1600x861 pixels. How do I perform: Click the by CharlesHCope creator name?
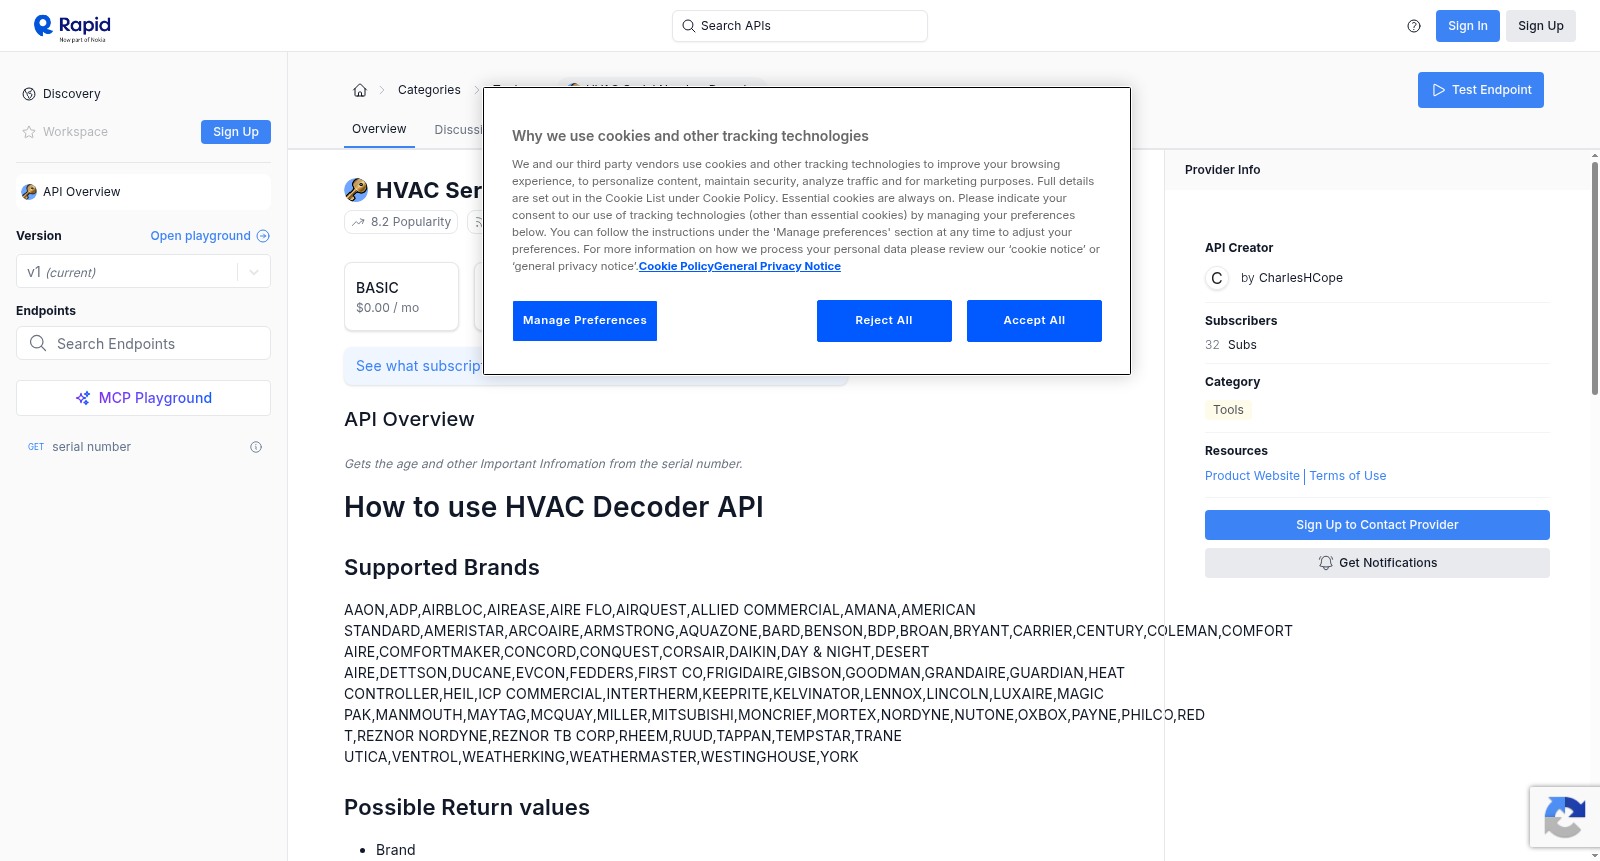pyautogui.click(x=1292, y=278)
